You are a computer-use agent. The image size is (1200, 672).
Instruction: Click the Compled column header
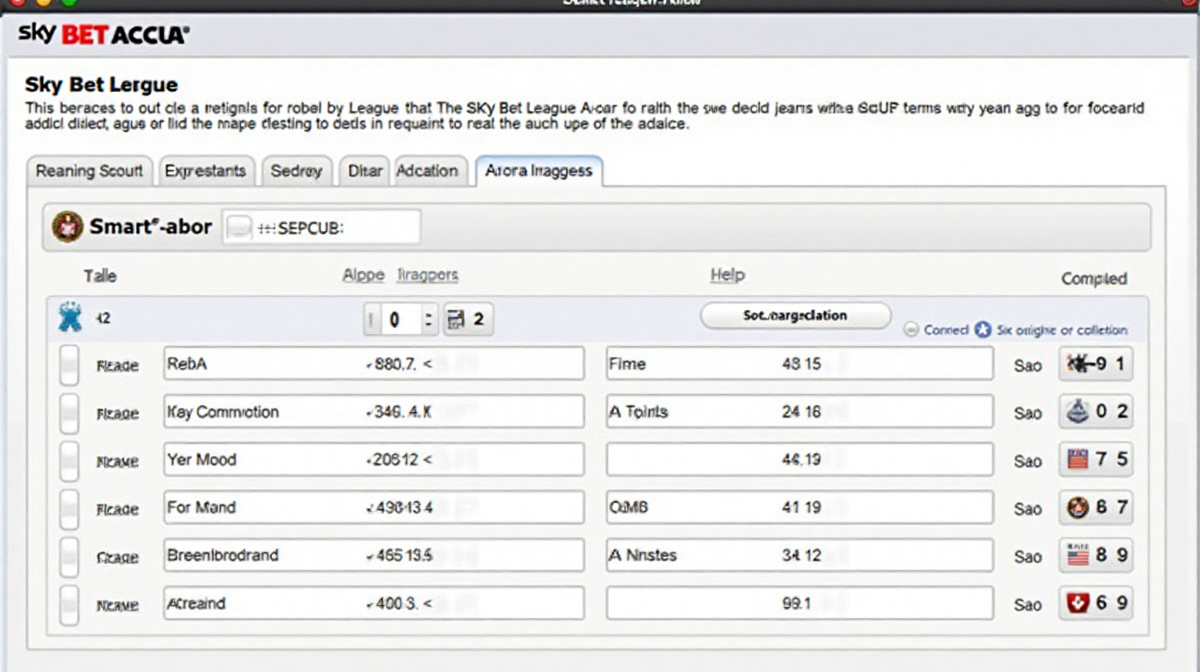tap(1094, 279)
